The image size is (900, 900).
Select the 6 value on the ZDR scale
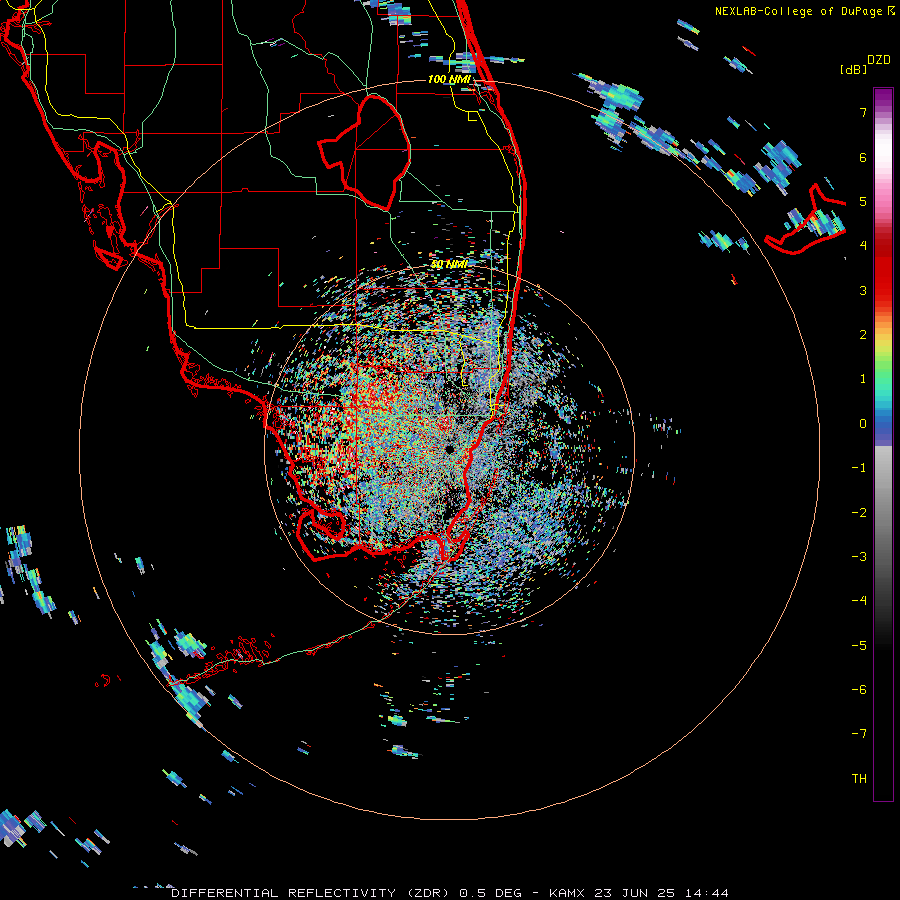(863, 157)
